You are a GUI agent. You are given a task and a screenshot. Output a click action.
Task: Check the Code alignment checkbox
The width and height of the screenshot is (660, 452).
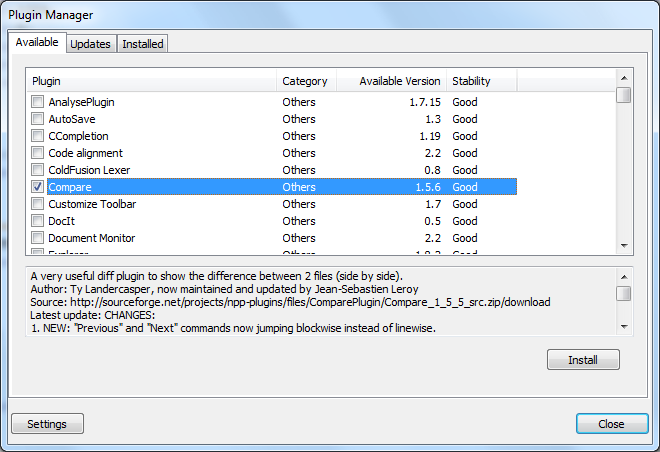pyautogui.click(x=37, y=152)
